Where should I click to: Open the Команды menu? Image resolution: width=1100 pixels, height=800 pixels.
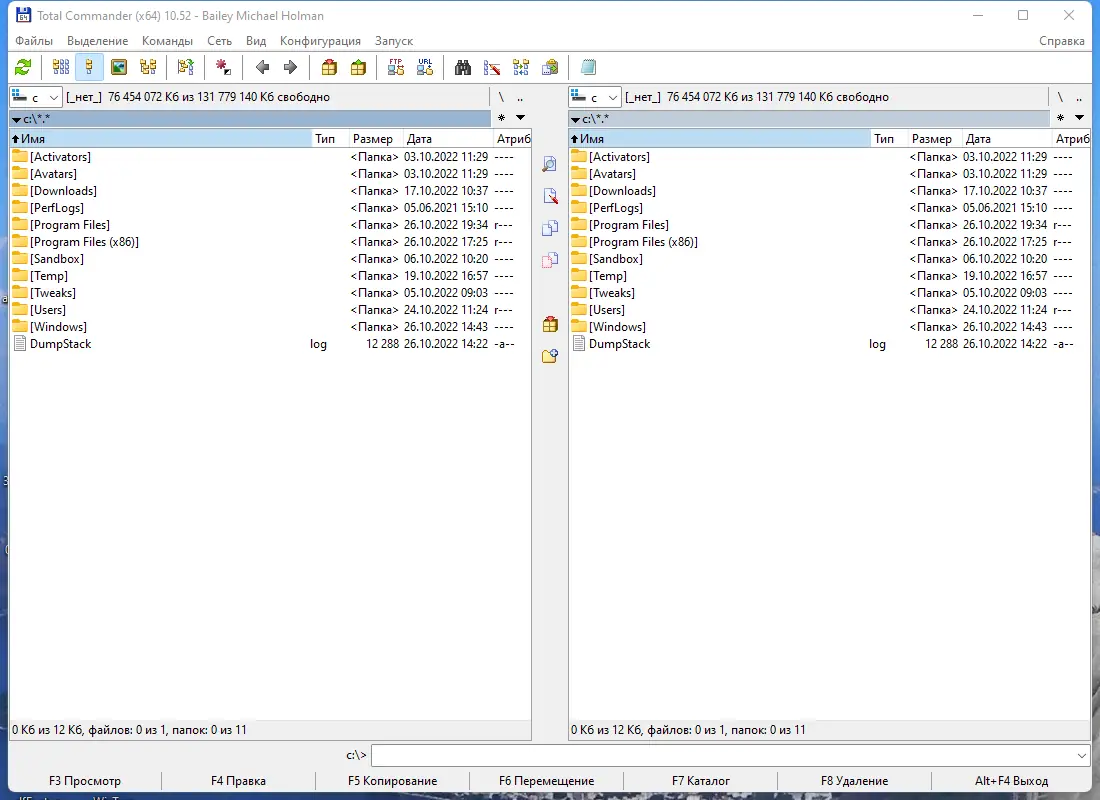167,41
